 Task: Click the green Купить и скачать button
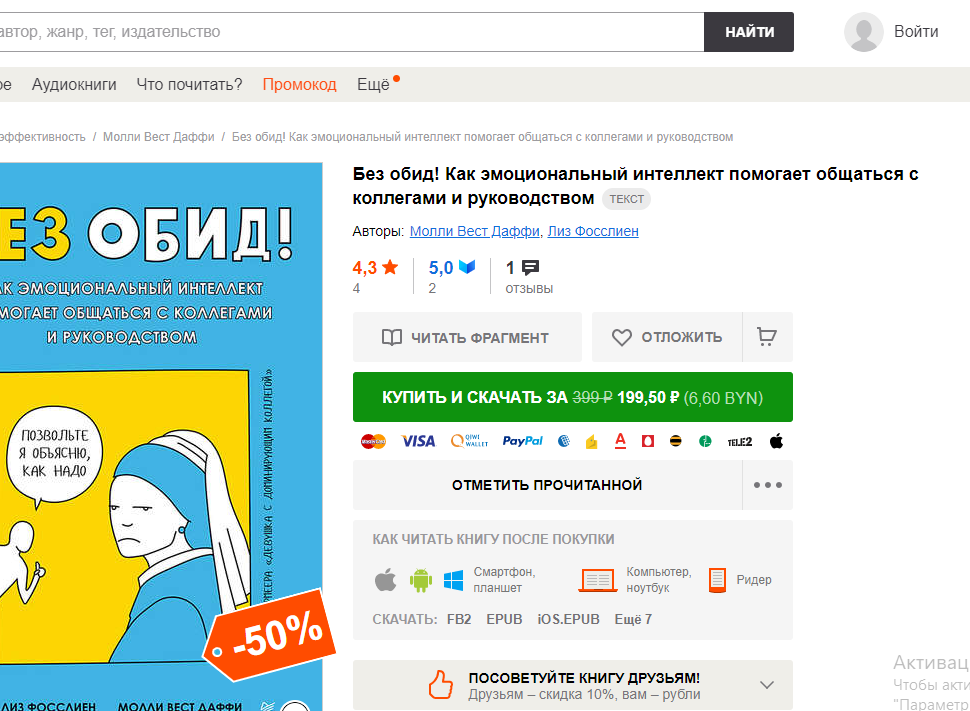point(573,397)
